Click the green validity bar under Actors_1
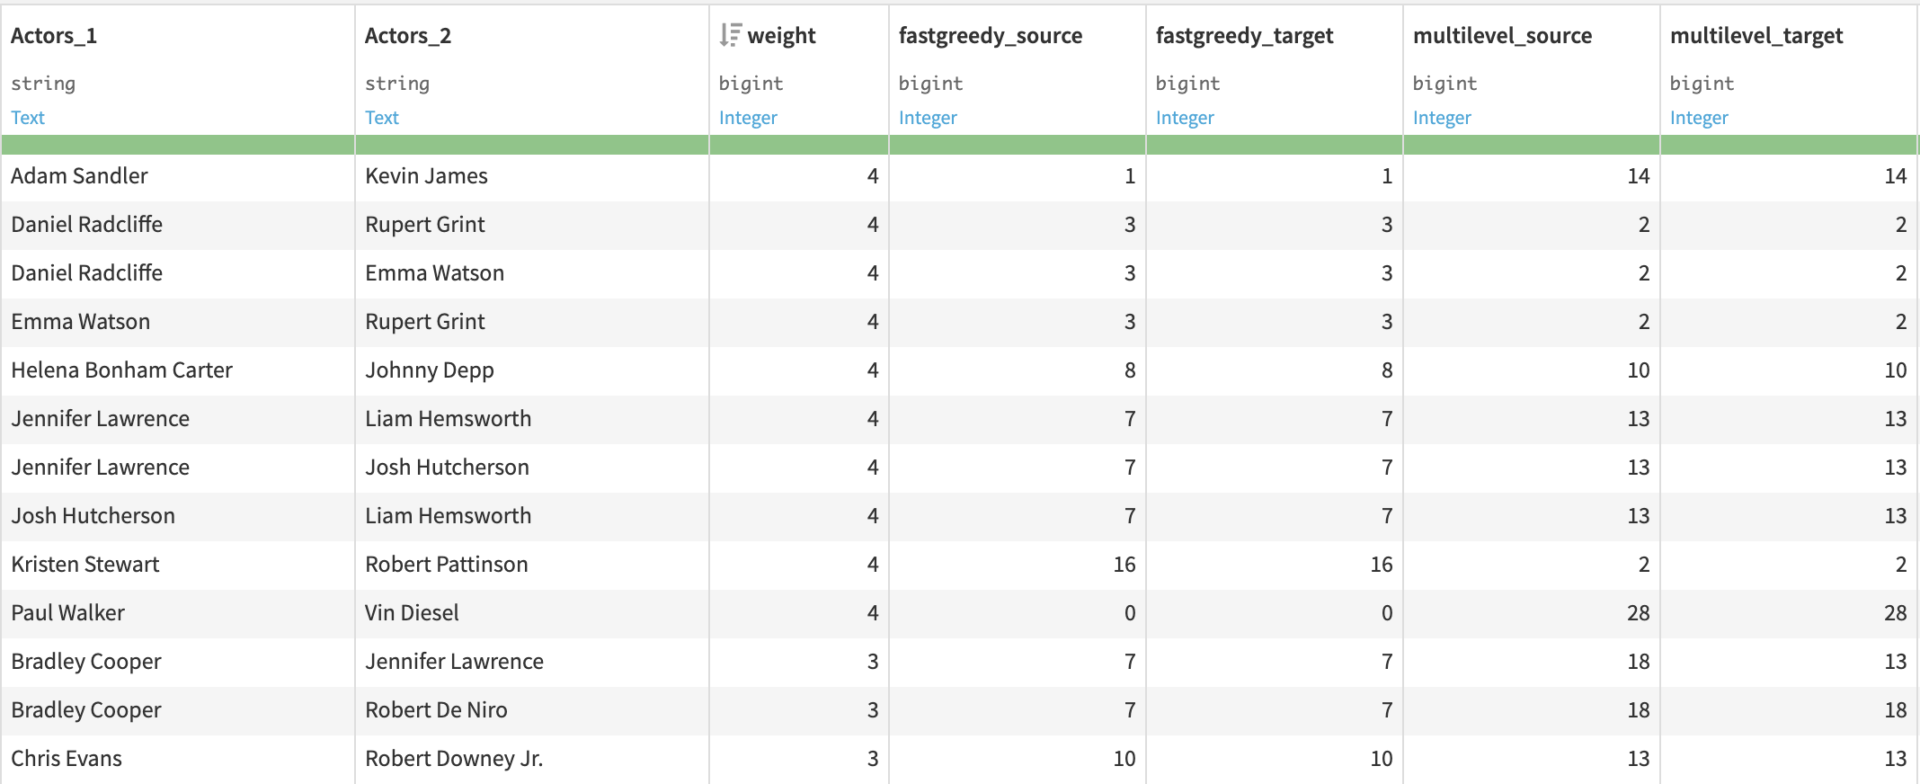1920x784 pixels. [x=178, y=145]
